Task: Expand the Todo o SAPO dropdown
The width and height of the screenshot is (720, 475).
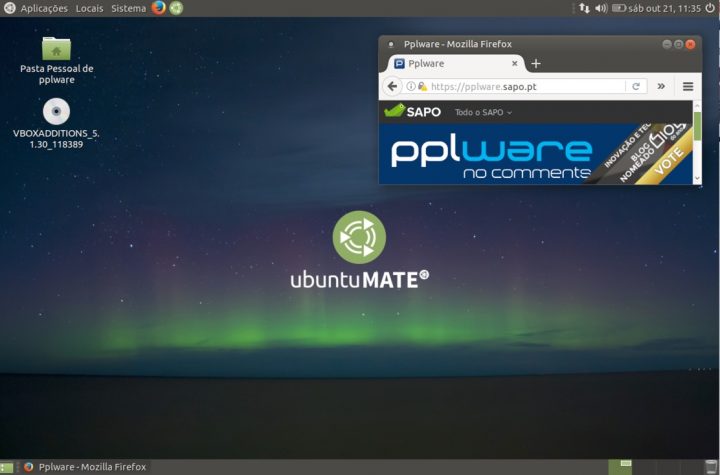Action: pyautogui.click(x=483, y=112)
